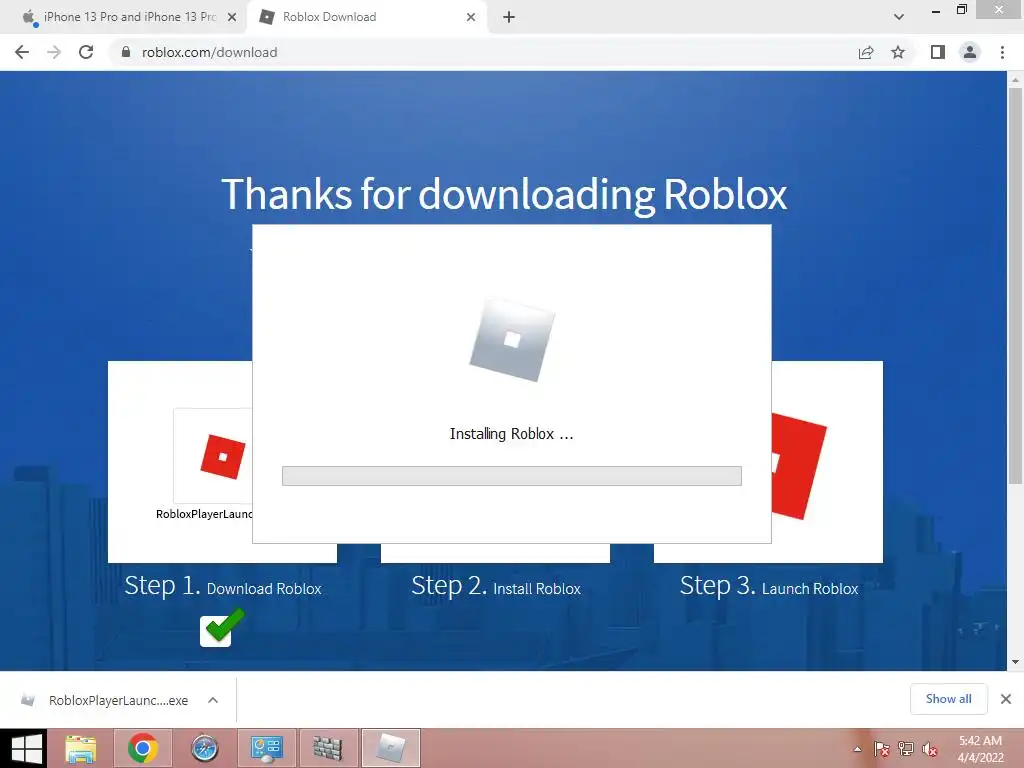The height and width of the screenshot is (768, 1024).
Task: Click the Step 2 Install Roblox label
Action: pyautogui.click(x=496, y=586)
